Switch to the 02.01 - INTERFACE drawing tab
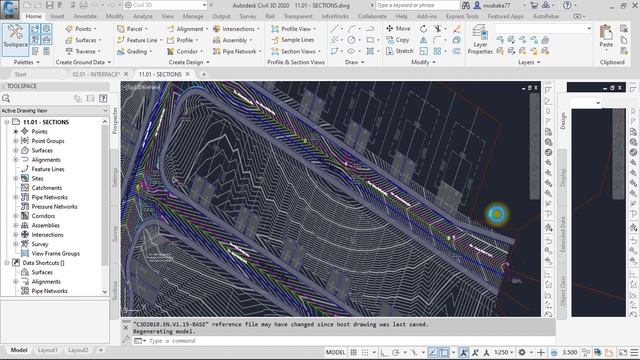 [x=96, y=74]
